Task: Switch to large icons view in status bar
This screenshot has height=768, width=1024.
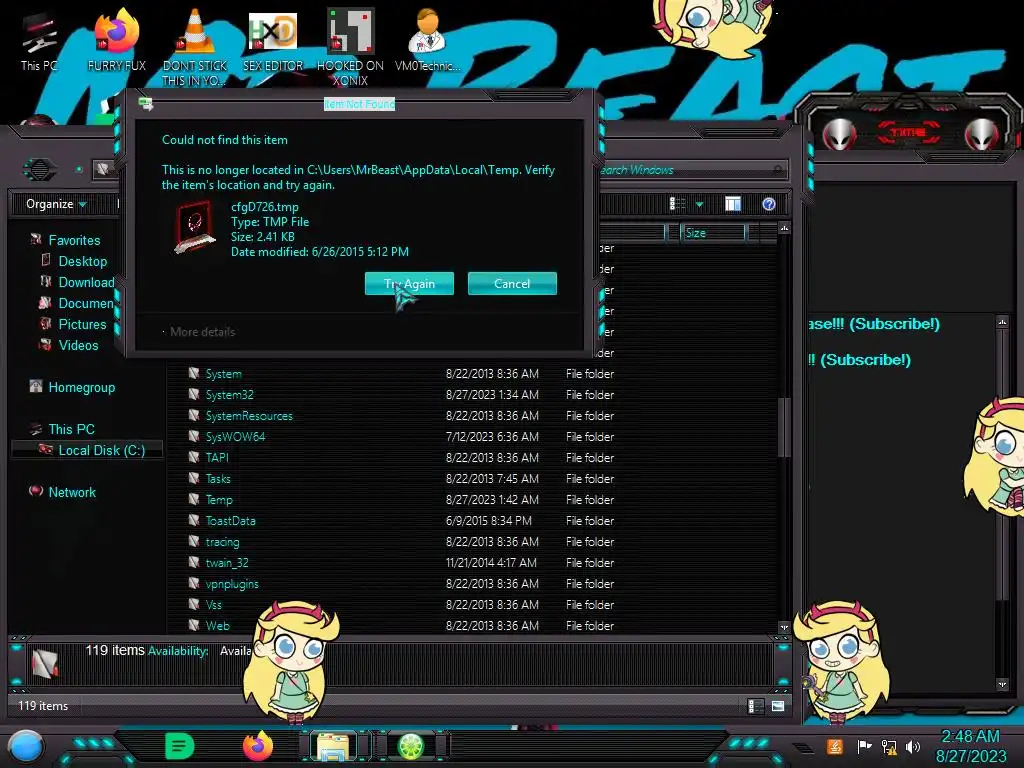Action: coord(778,706)
